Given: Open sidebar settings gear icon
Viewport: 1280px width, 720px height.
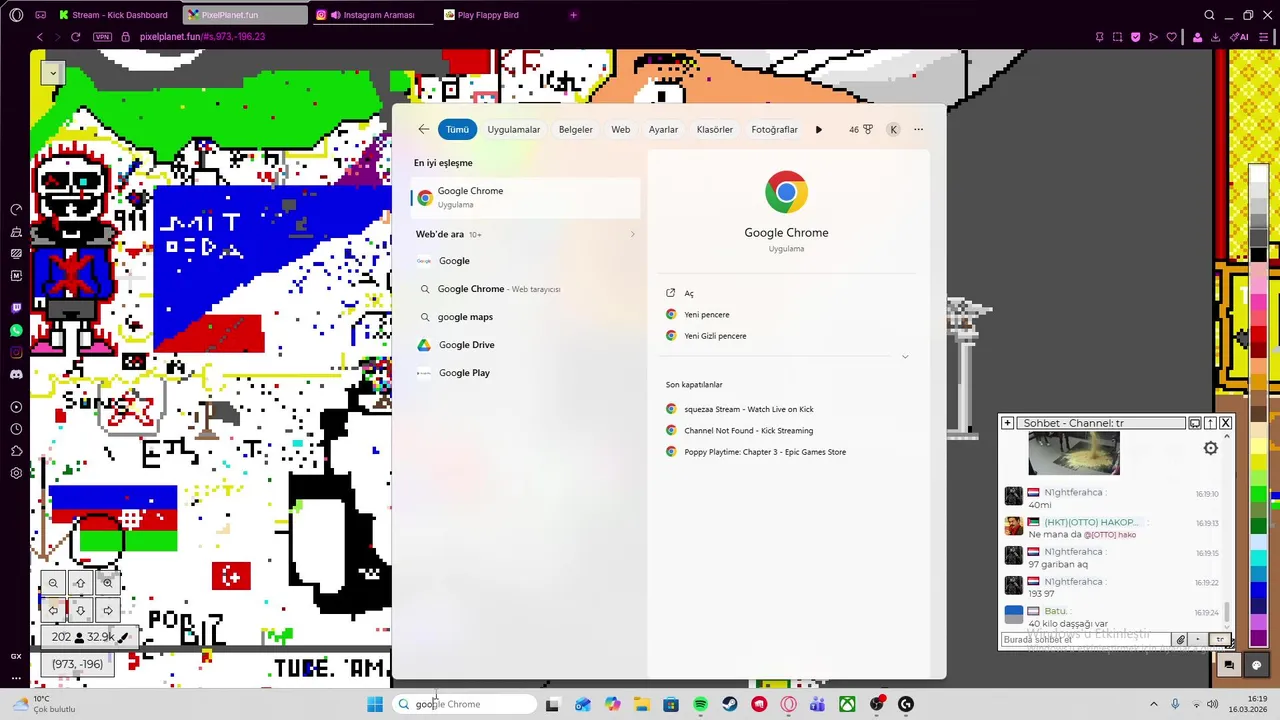Looking at the screenshot, I should click(x=16, y=473).
